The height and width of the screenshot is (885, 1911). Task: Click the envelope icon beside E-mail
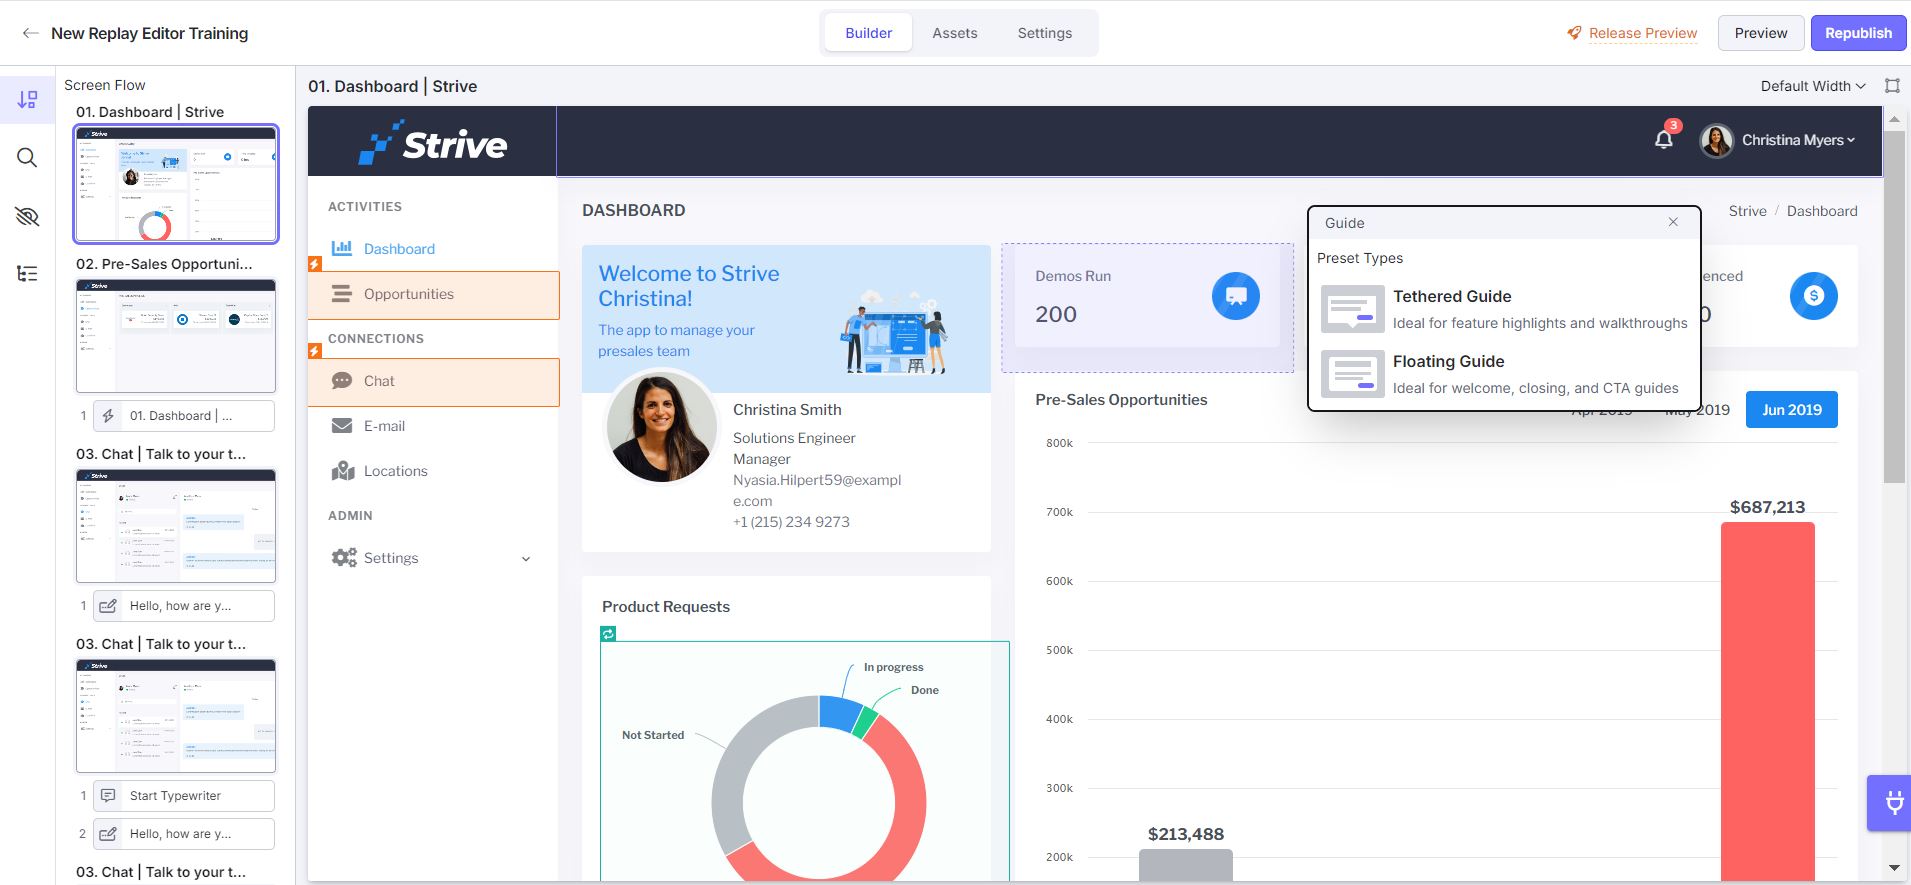pyautogui.click(x=342, y=426)
